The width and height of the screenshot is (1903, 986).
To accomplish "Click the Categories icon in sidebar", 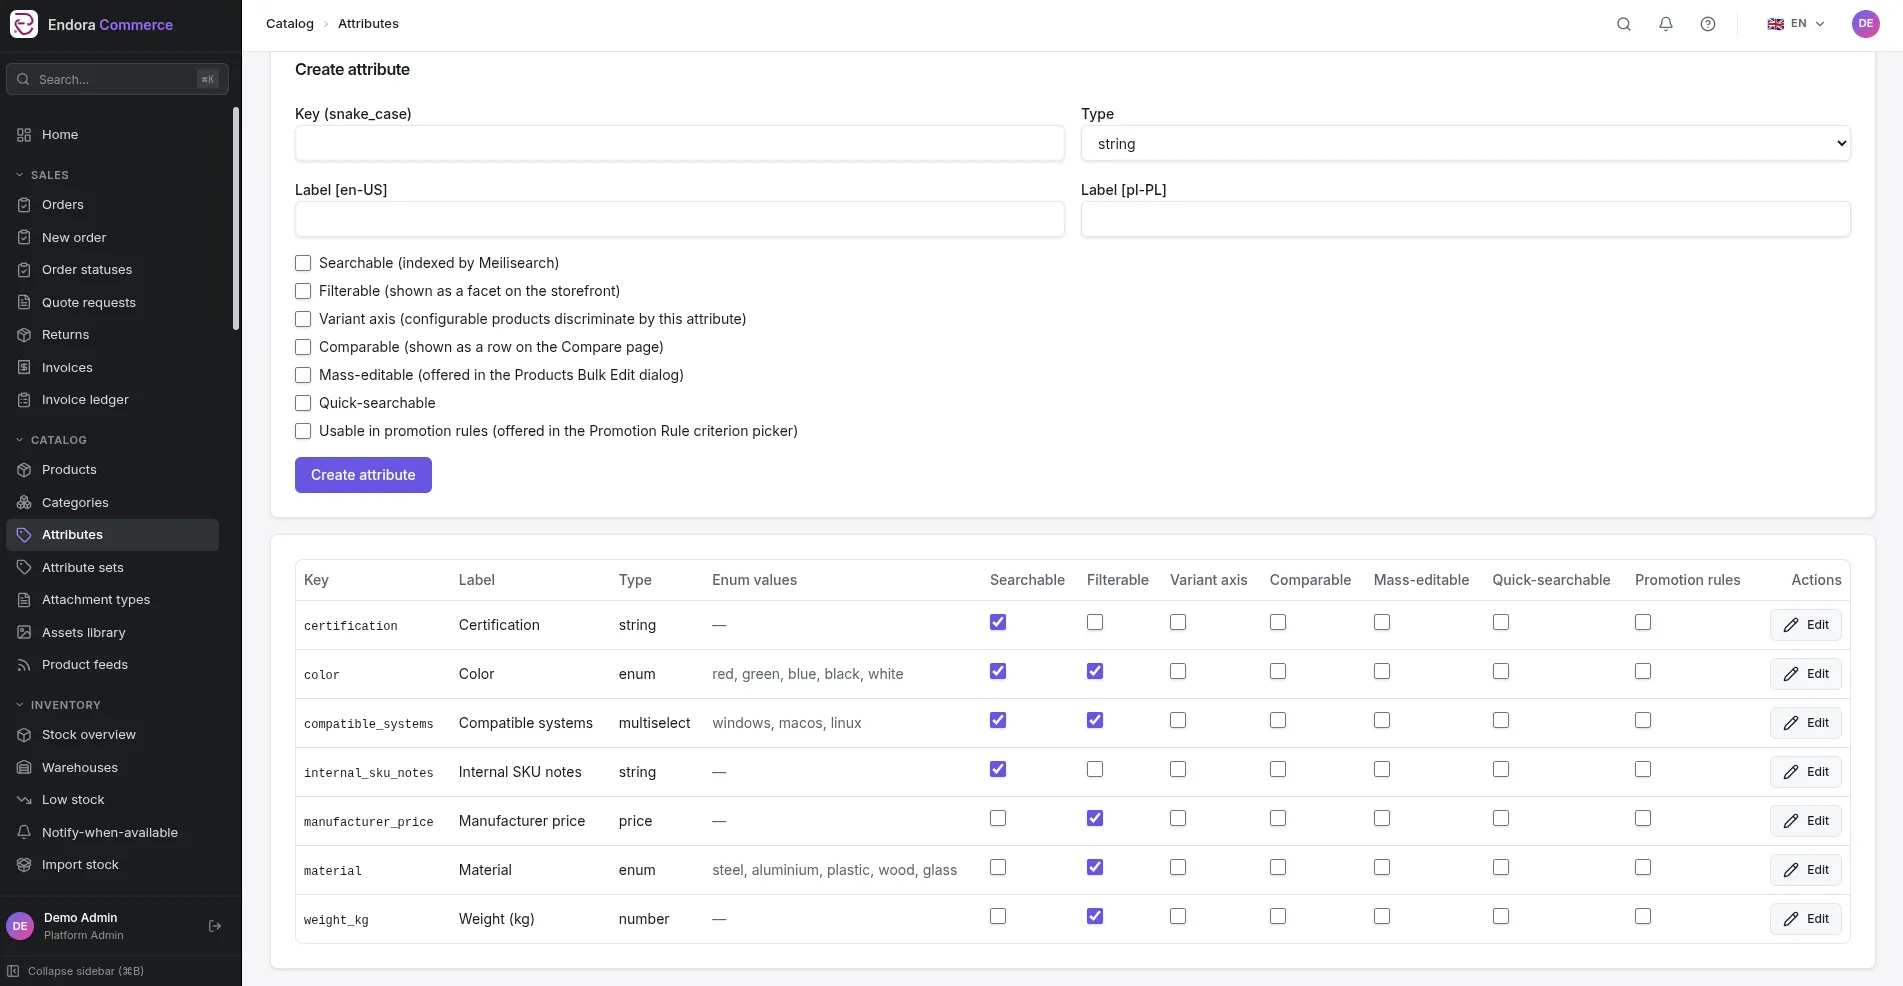I will 24,503.
